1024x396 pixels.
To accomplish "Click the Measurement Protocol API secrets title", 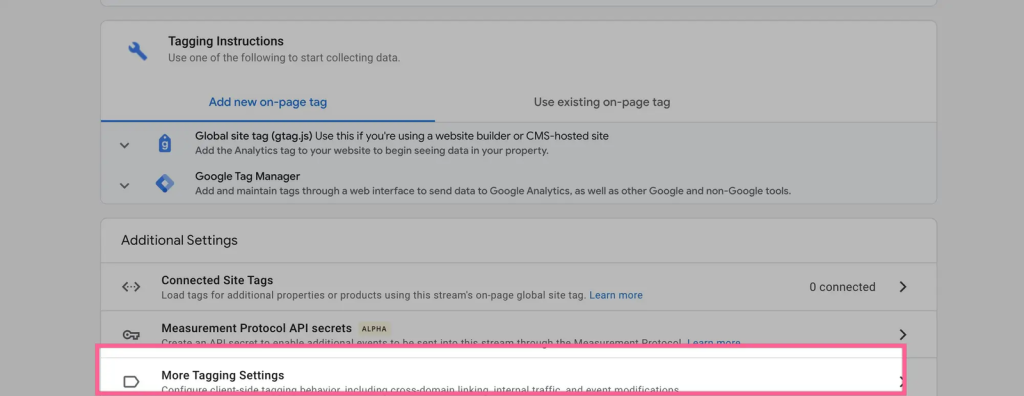I will point(257,328).
